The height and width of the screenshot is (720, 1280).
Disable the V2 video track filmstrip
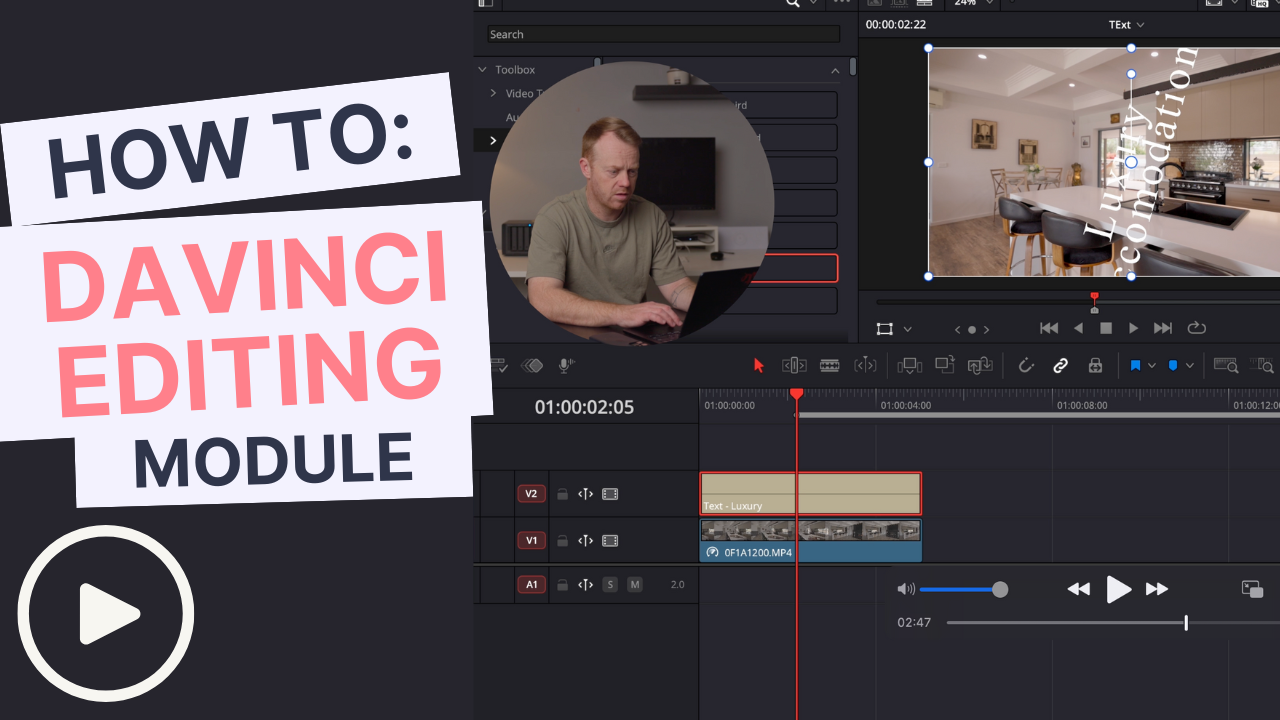(610, 494)
